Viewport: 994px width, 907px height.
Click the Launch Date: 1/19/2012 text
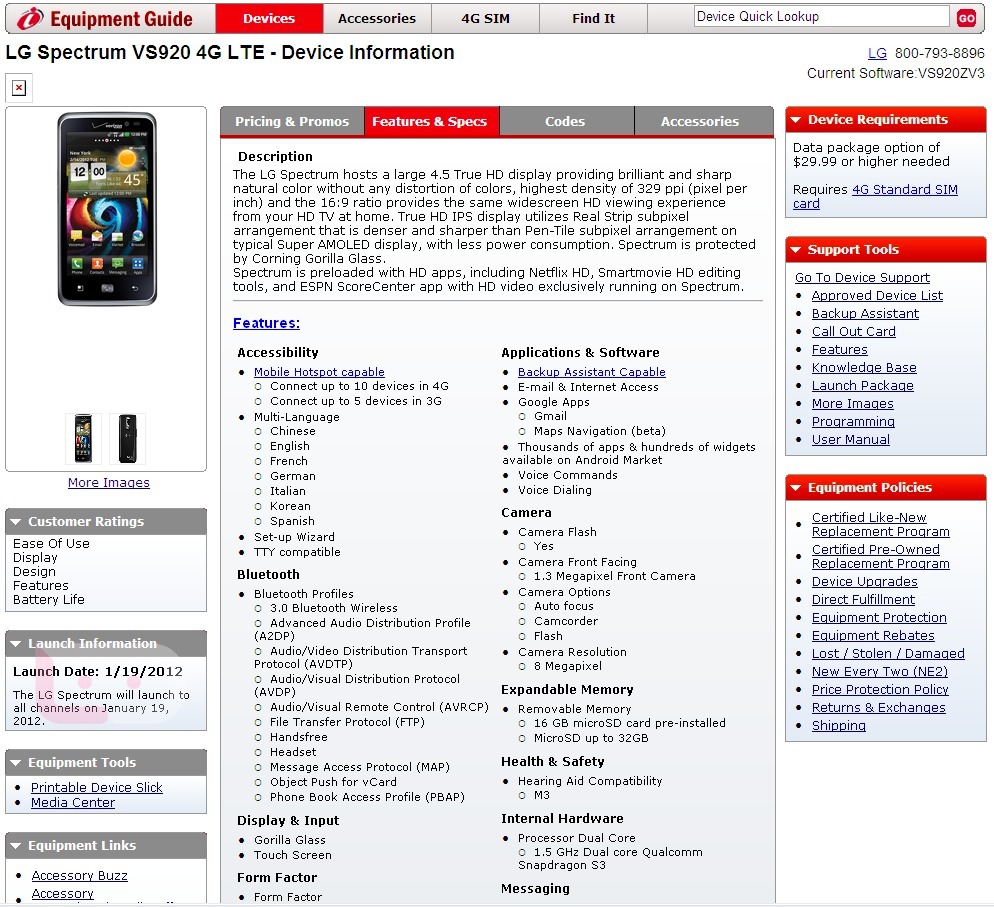click(x=98, y=671)
